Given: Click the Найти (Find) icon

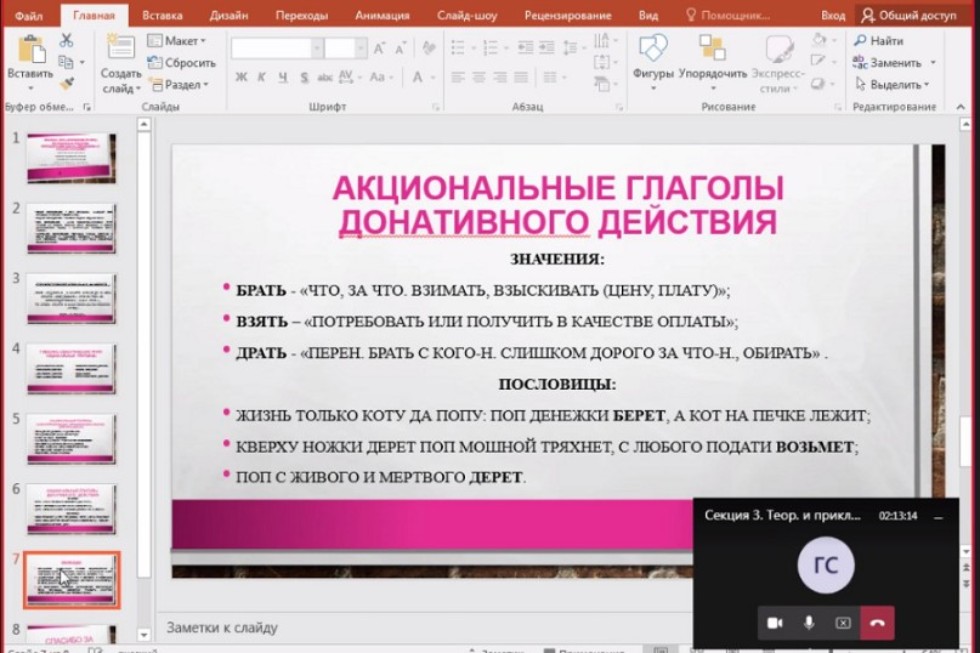Looking at the screenshot, I should tap(874, 40).
